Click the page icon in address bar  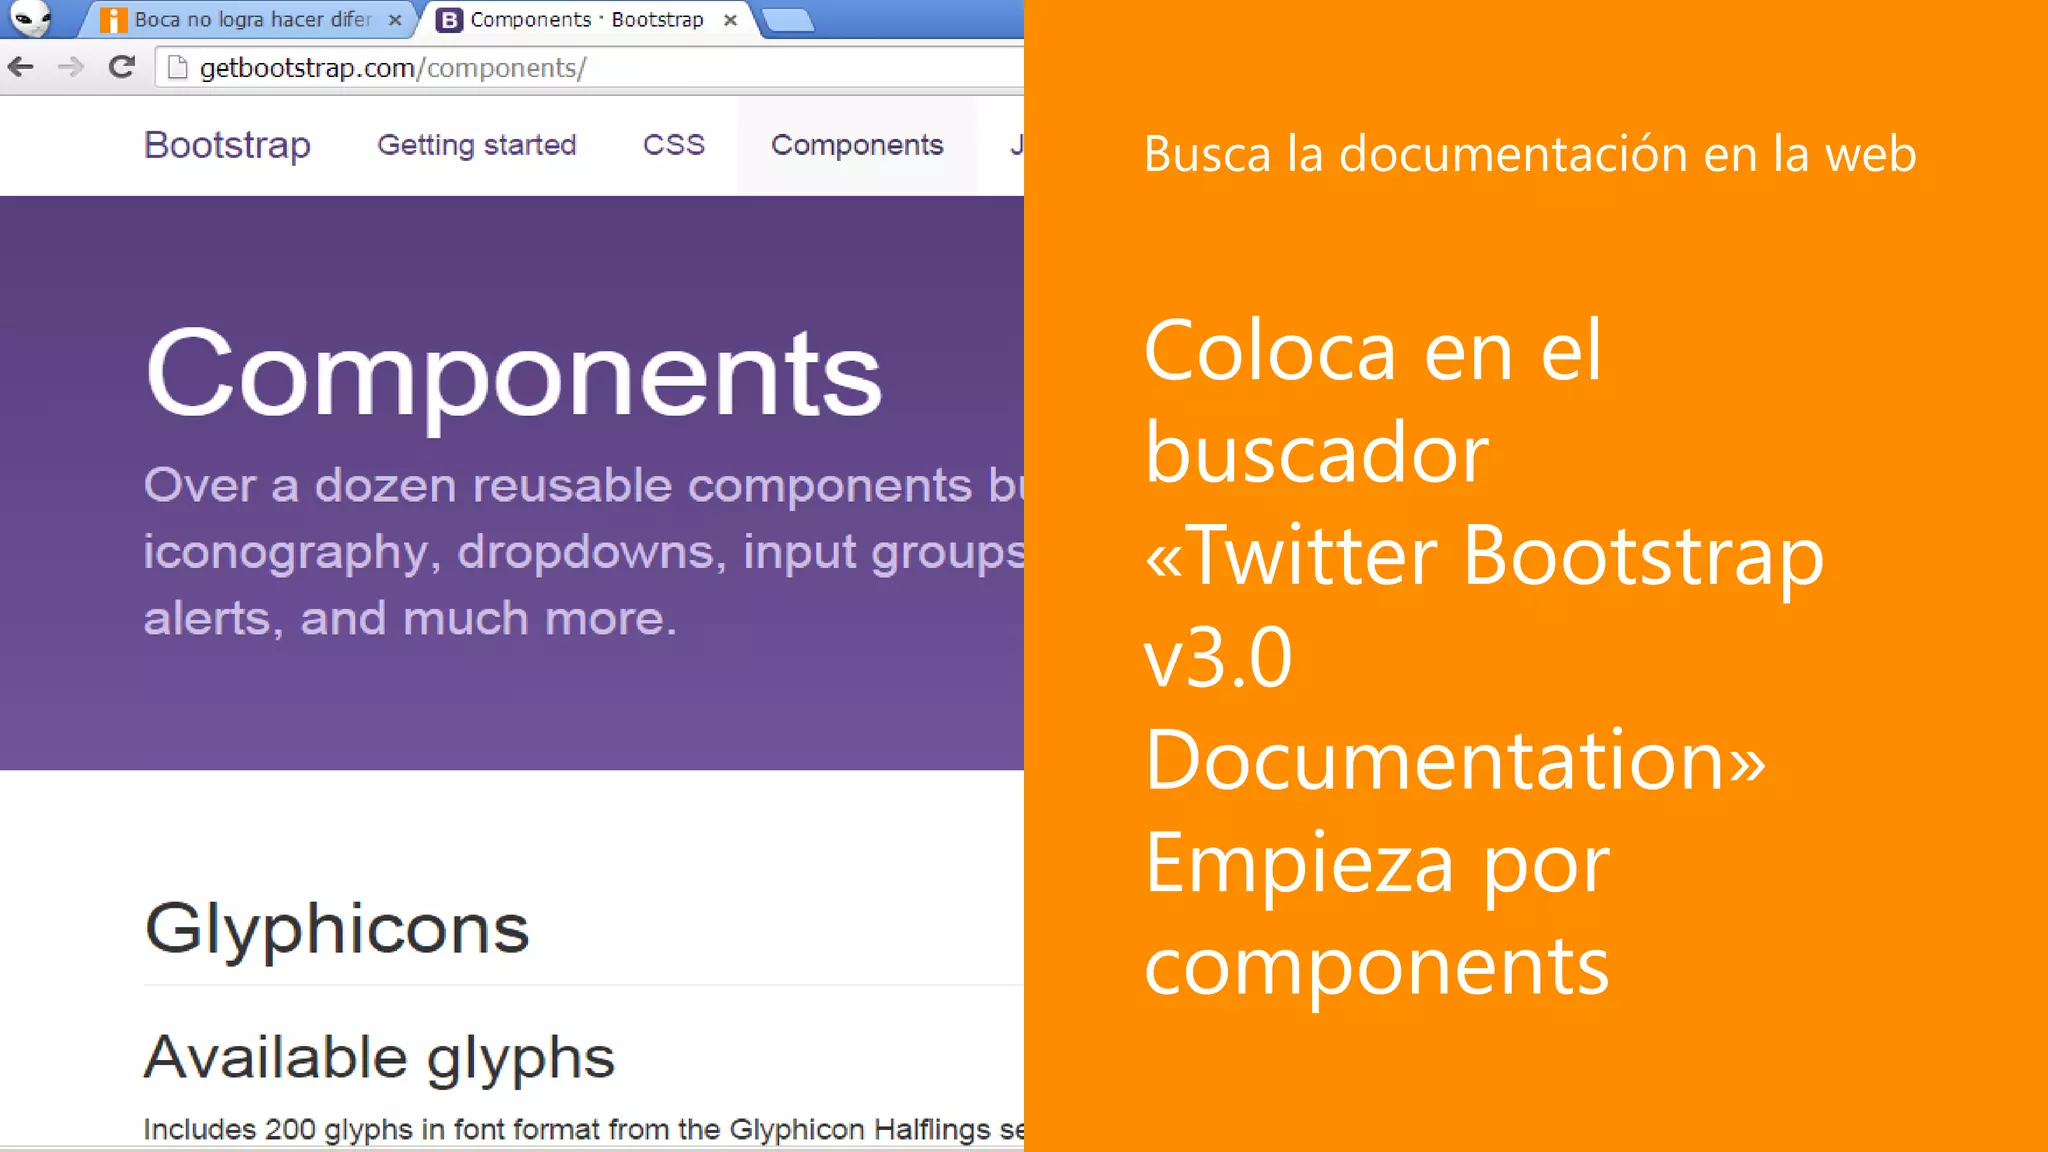178,67
